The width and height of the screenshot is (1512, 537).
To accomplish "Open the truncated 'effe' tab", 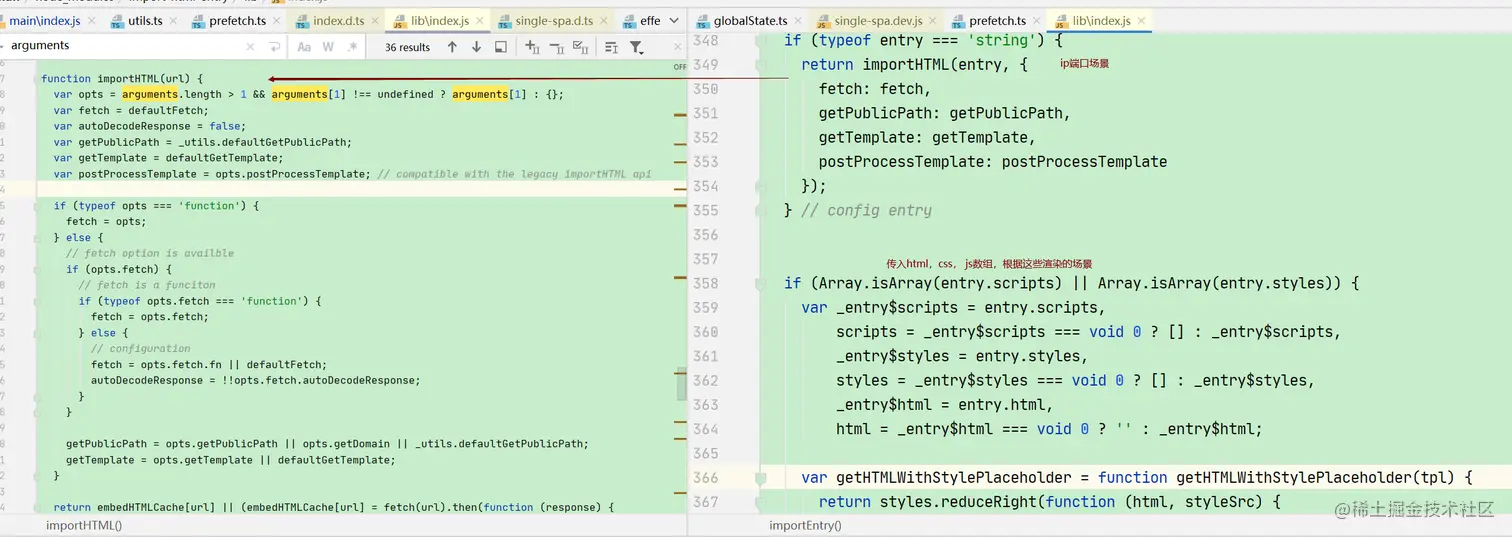I will (x=642, y=21).
